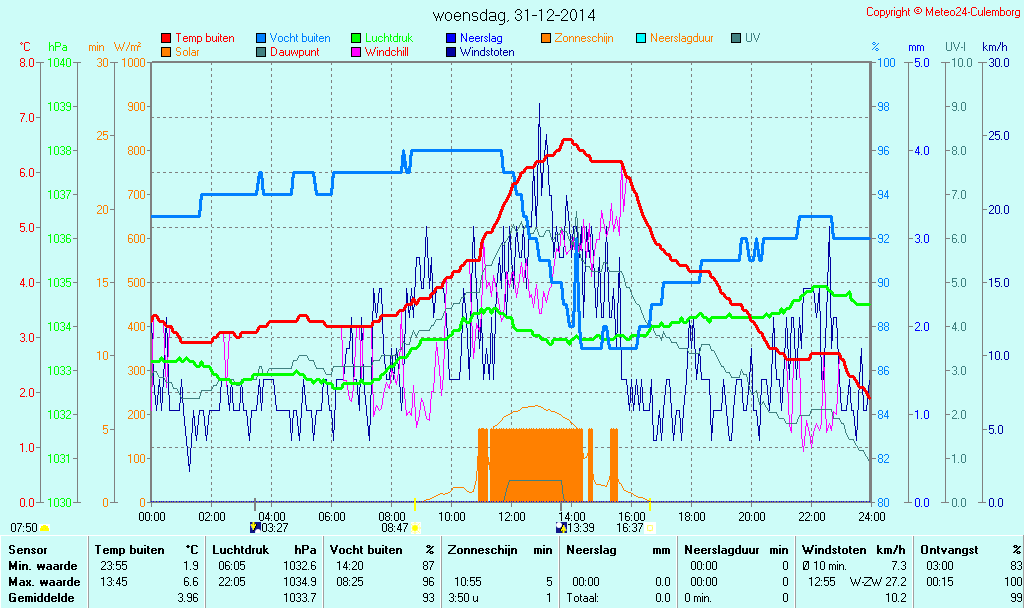Click the moonset icon beside 03:27

pyautogui.click(x=254, y=527)
